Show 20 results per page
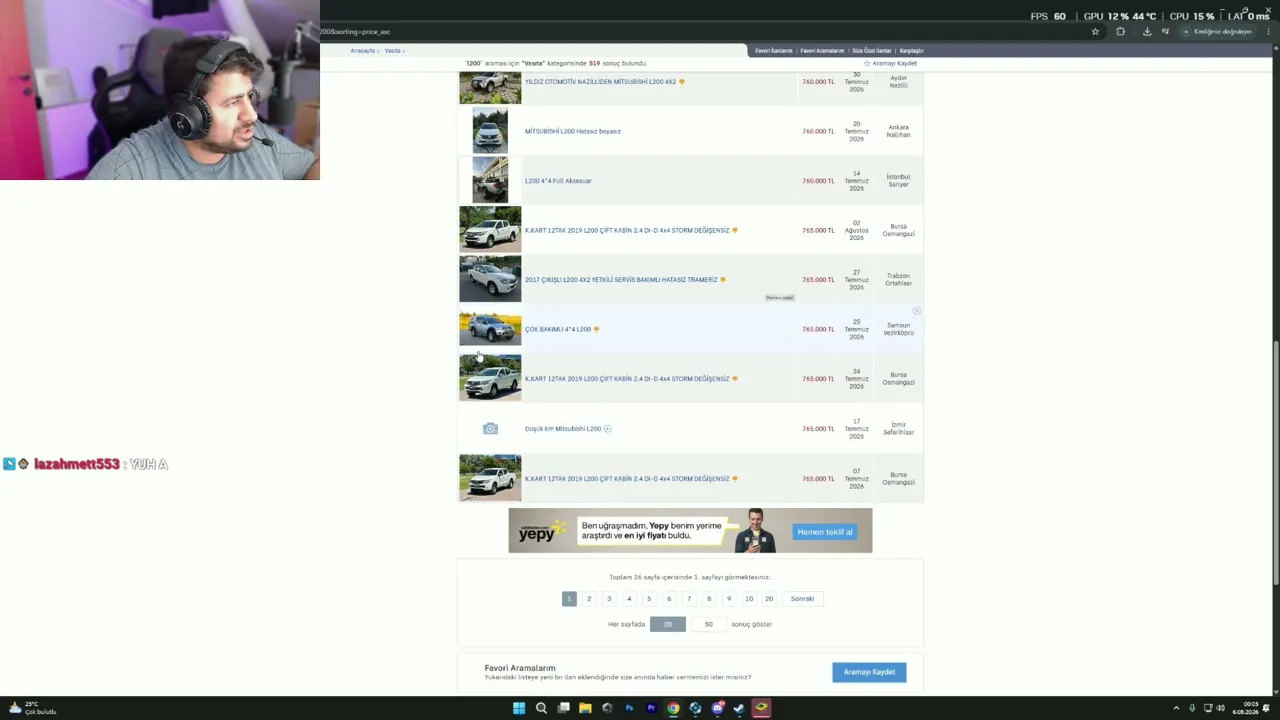This screenshot has width=1280, height=720. point(667,624)
